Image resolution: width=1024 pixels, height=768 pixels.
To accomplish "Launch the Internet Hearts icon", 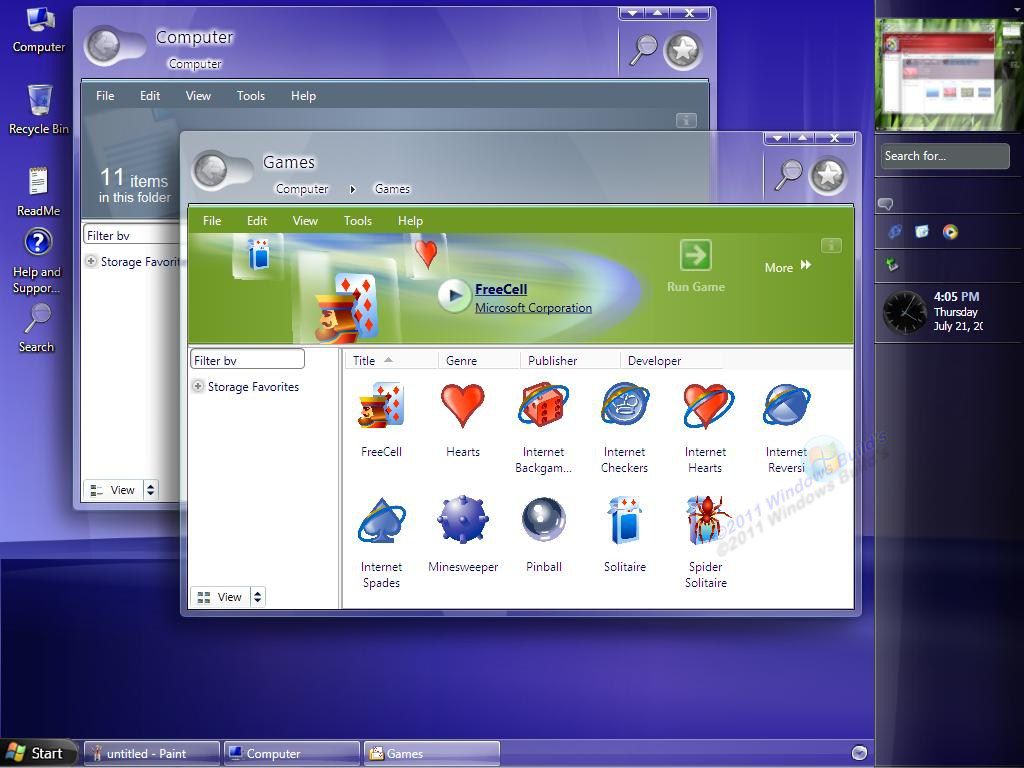I will [x=707, y=406].
